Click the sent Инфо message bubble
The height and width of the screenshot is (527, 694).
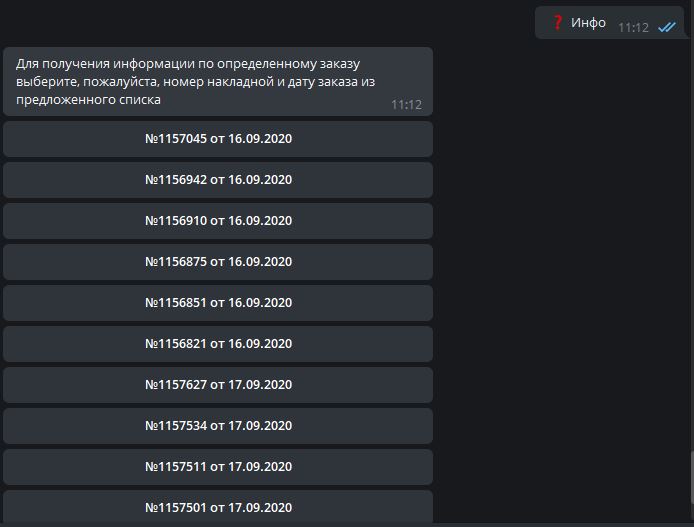610,23
